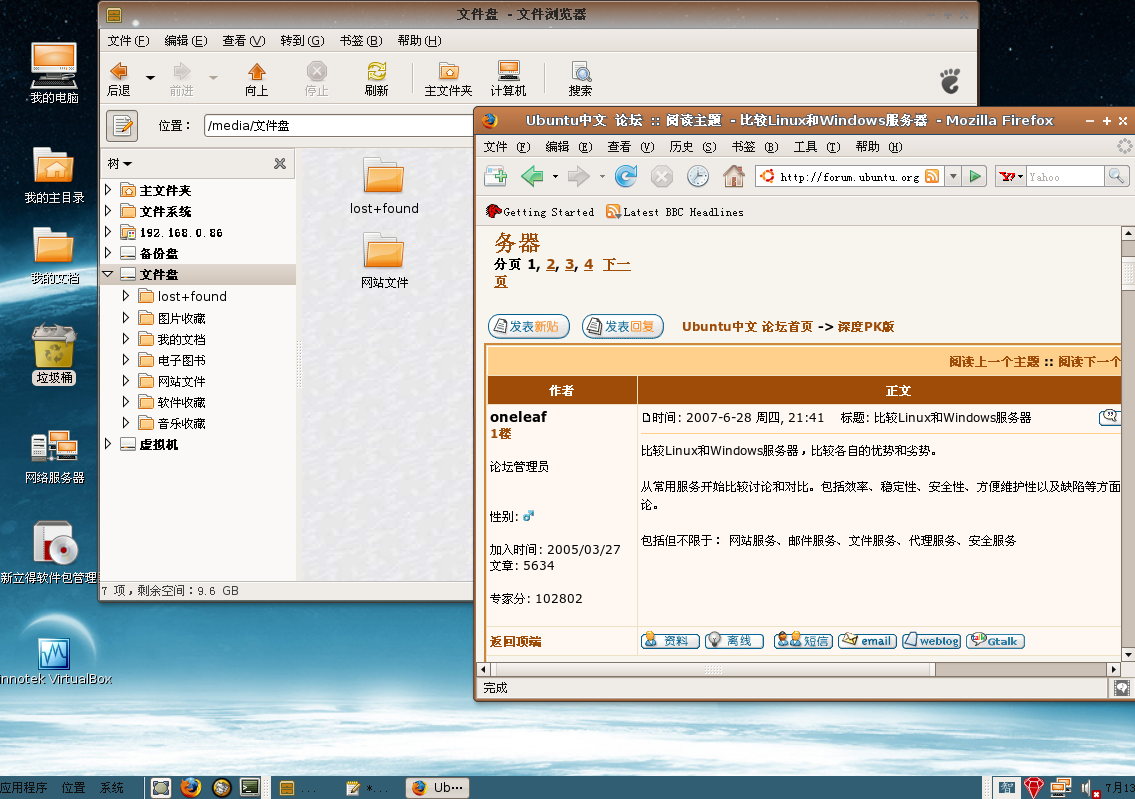Open the 书签 menu in file browser

pyautogui.click(x=360, y=41)
